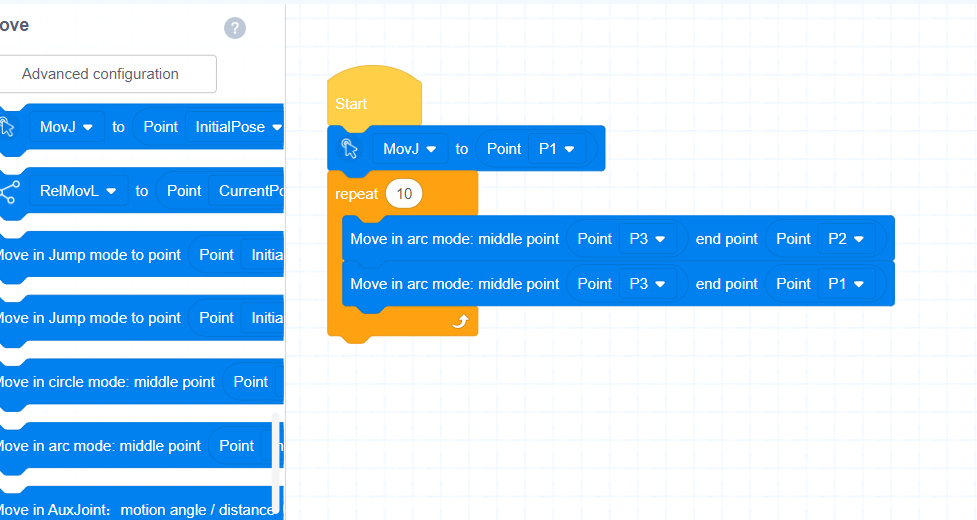Click the help question mark icon
Screen dimensions: 977x520
(x=235, y=28)
